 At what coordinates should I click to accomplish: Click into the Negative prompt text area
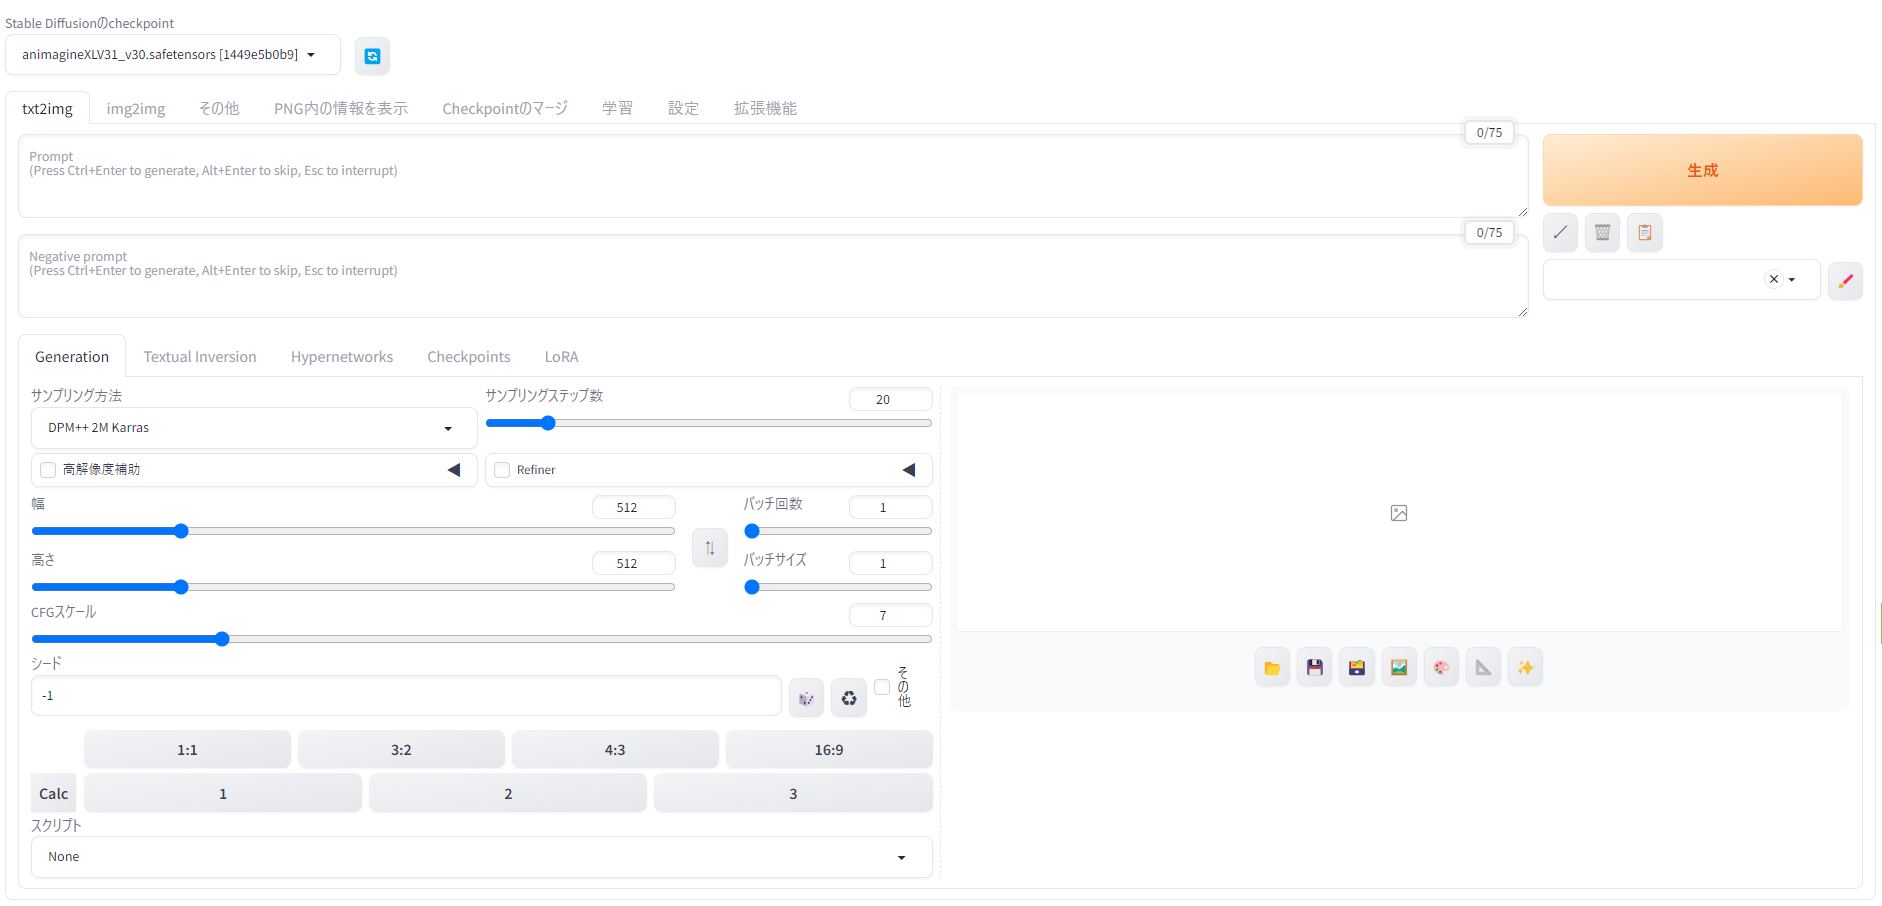(x=773, y=277)
